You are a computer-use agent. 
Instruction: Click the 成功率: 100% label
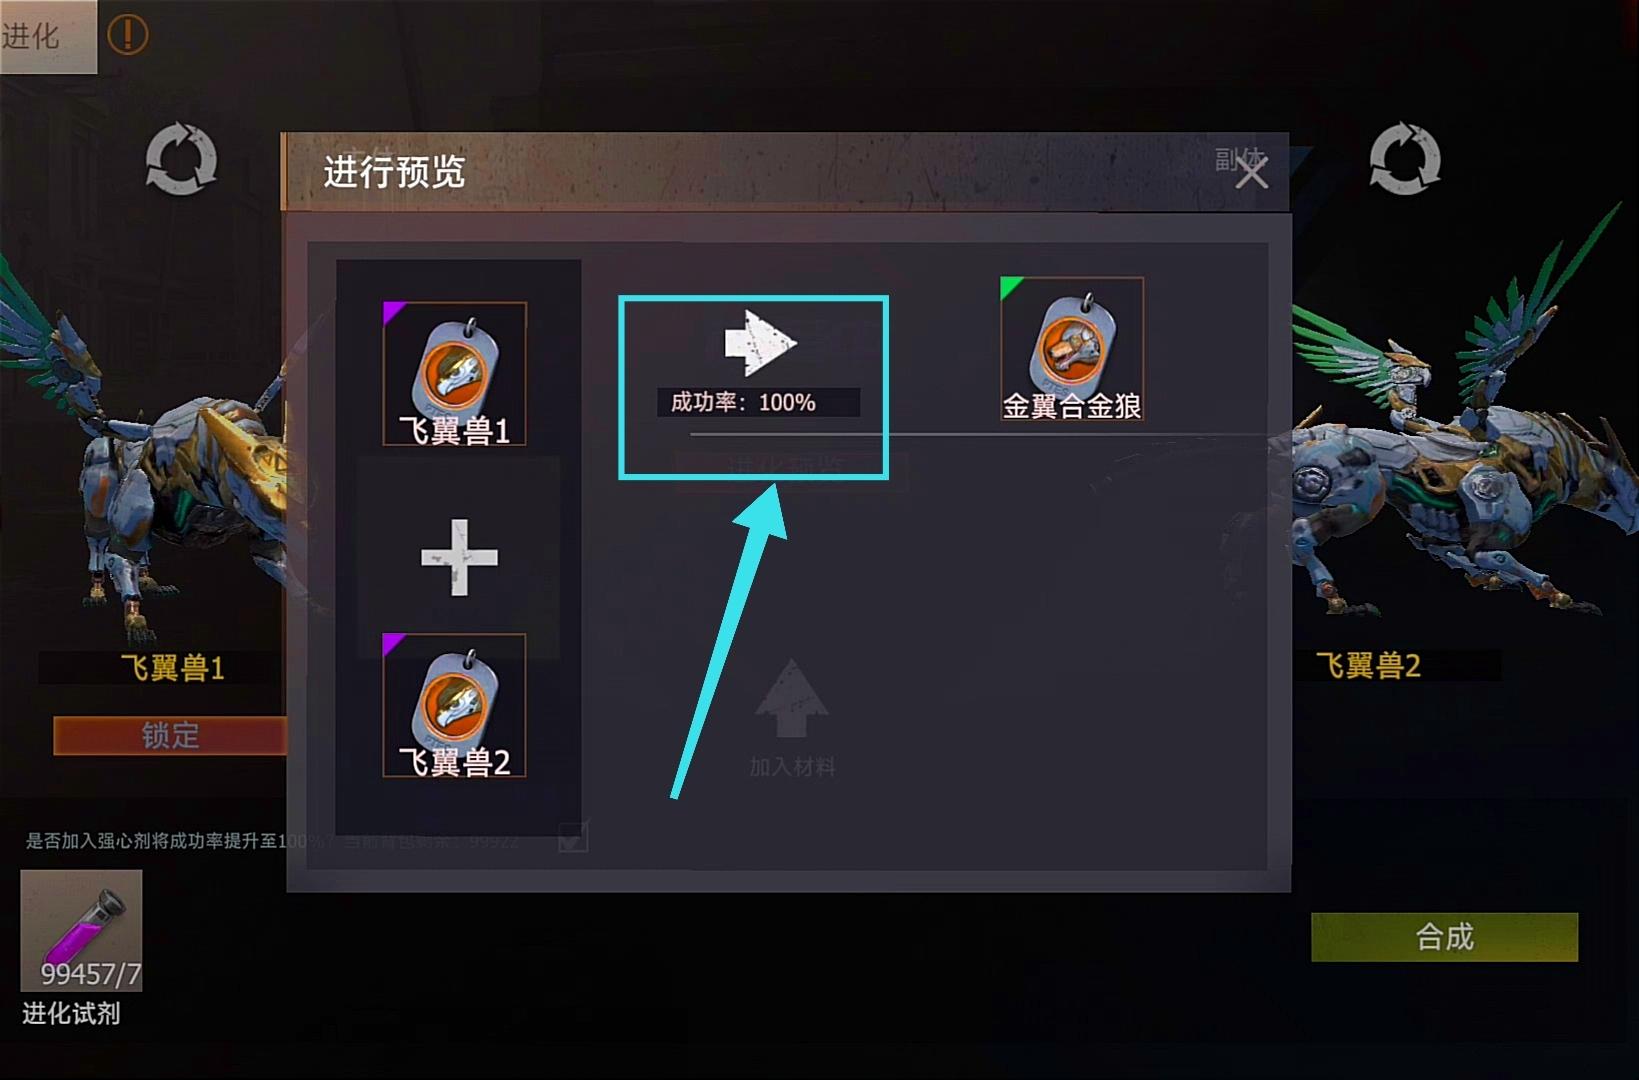click(x=743, y=402)
